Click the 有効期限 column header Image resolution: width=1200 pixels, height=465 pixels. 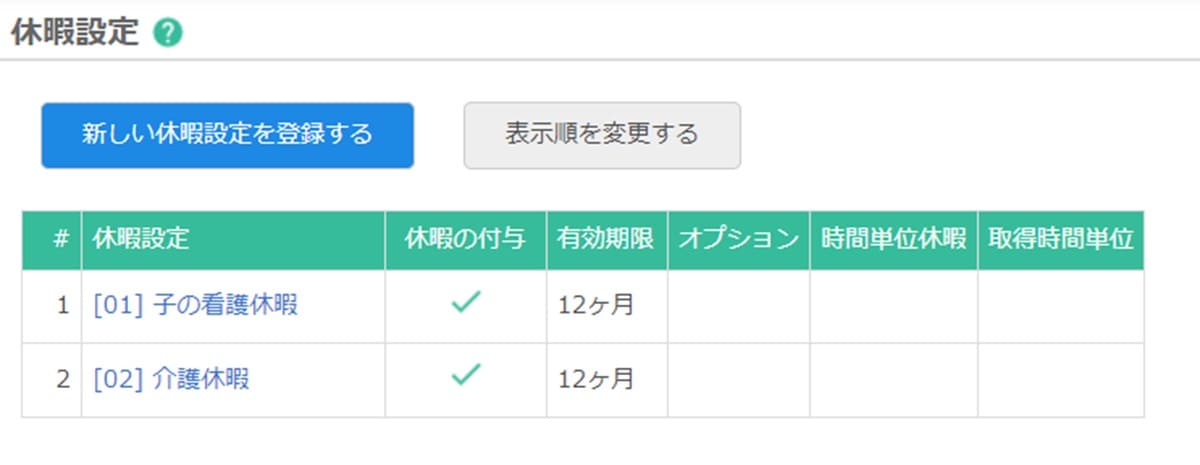[607, 240]
